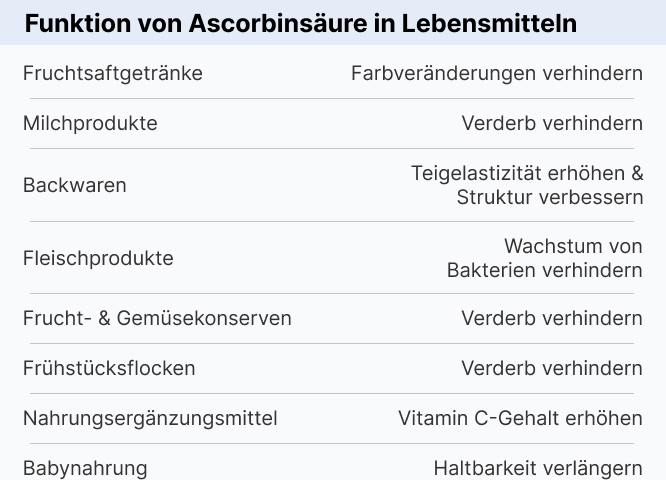Click 'Verderb verhindern' beside Frucht- & Gemüsekonserven
The height and width of the screenshot is (480, 666).
(552, 319)
